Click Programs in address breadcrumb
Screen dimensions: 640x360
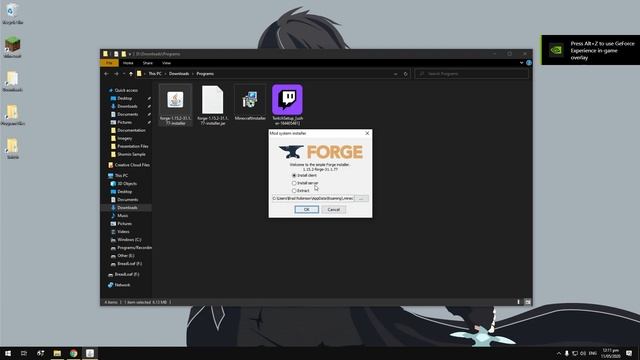[x=205, y=74]
